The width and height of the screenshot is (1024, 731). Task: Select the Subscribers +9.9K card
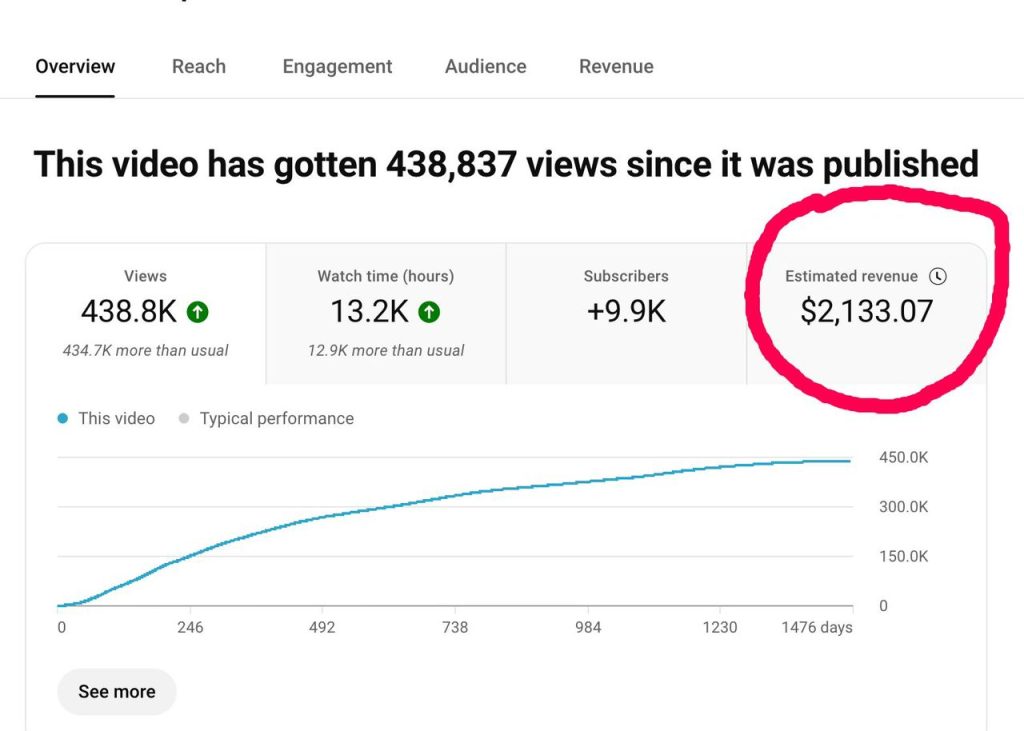tap(626, 312)
